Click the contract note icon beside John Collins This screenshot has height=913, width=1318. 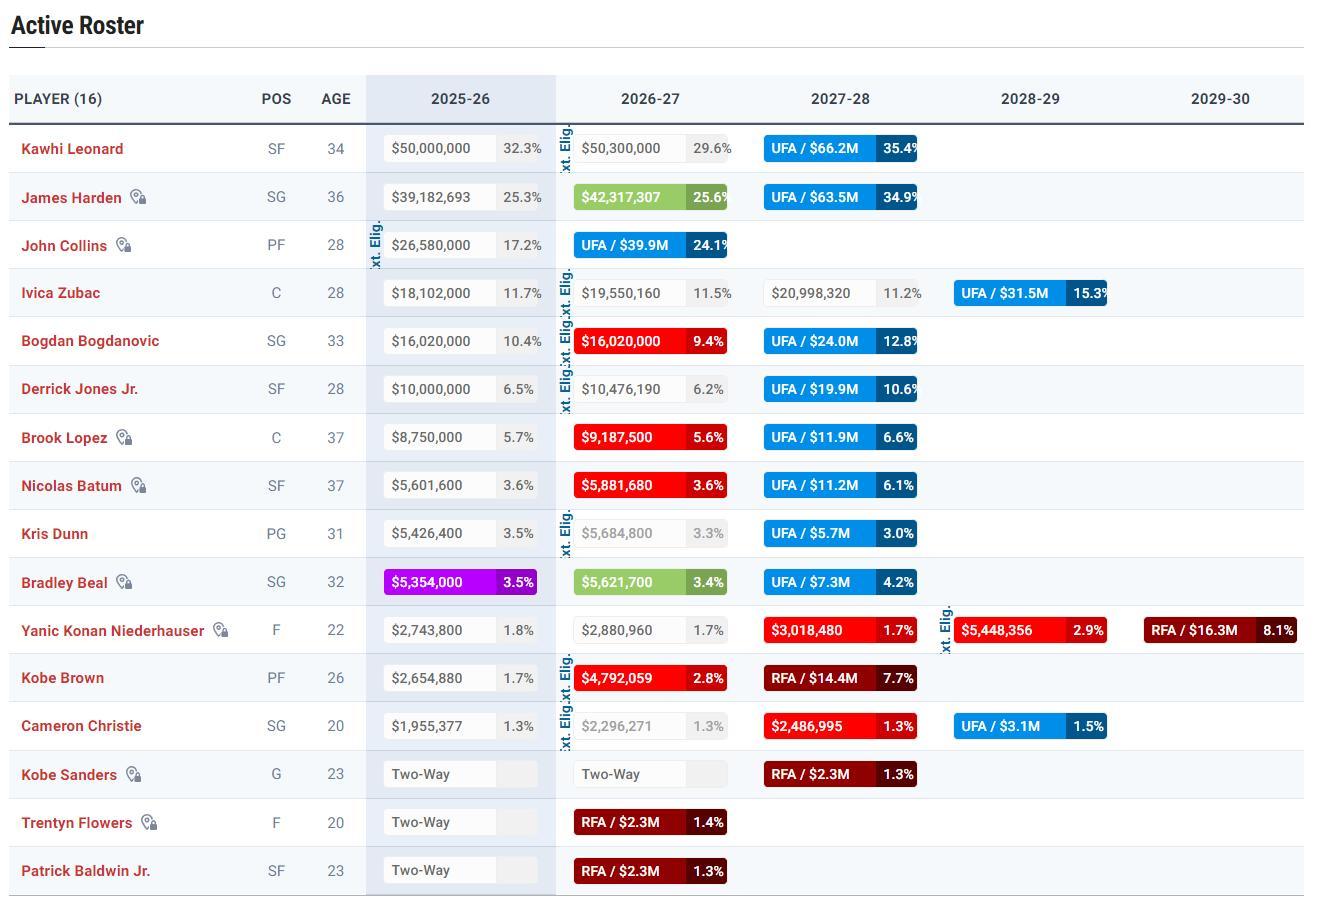(x=124, y=246)
